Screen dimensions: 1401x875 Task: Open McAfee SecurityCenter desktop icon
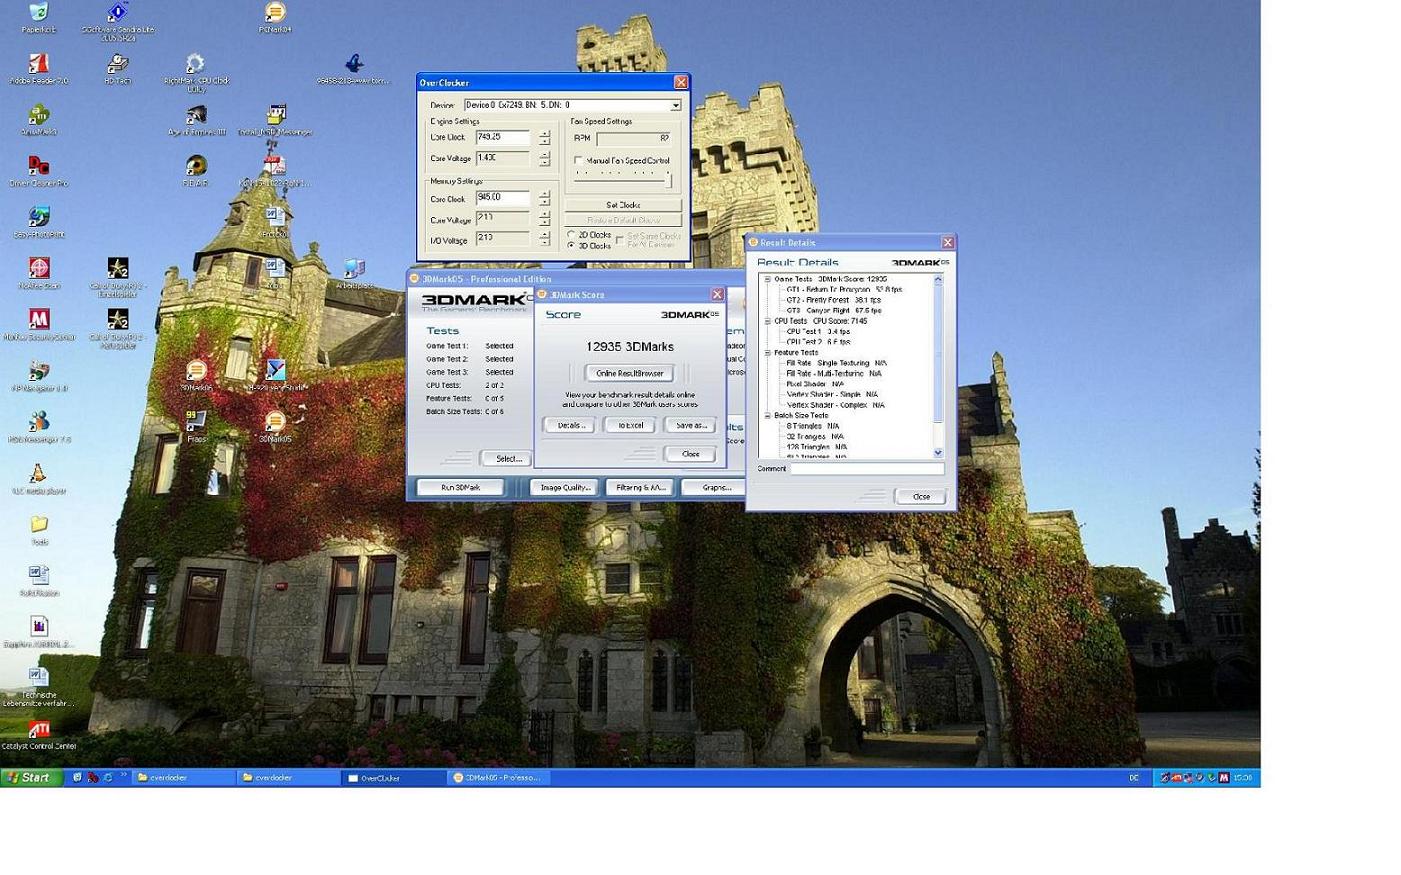[38, 321]
